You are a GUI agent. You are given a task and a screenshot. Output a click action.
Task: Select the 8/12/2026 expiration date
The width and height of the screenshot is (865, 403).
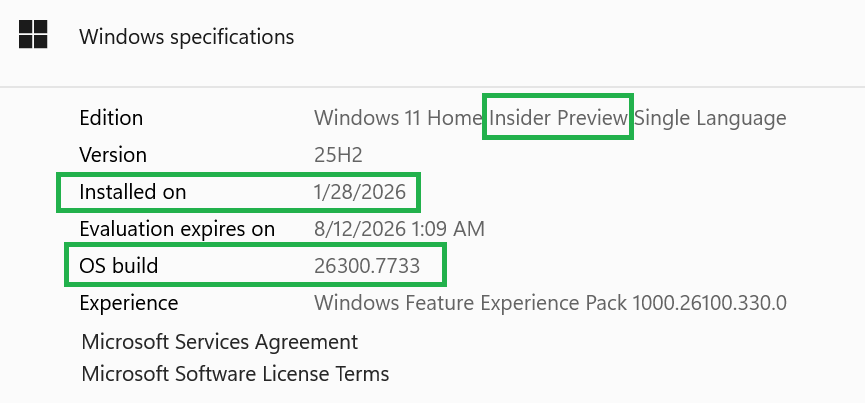click(x=359, y=229)
